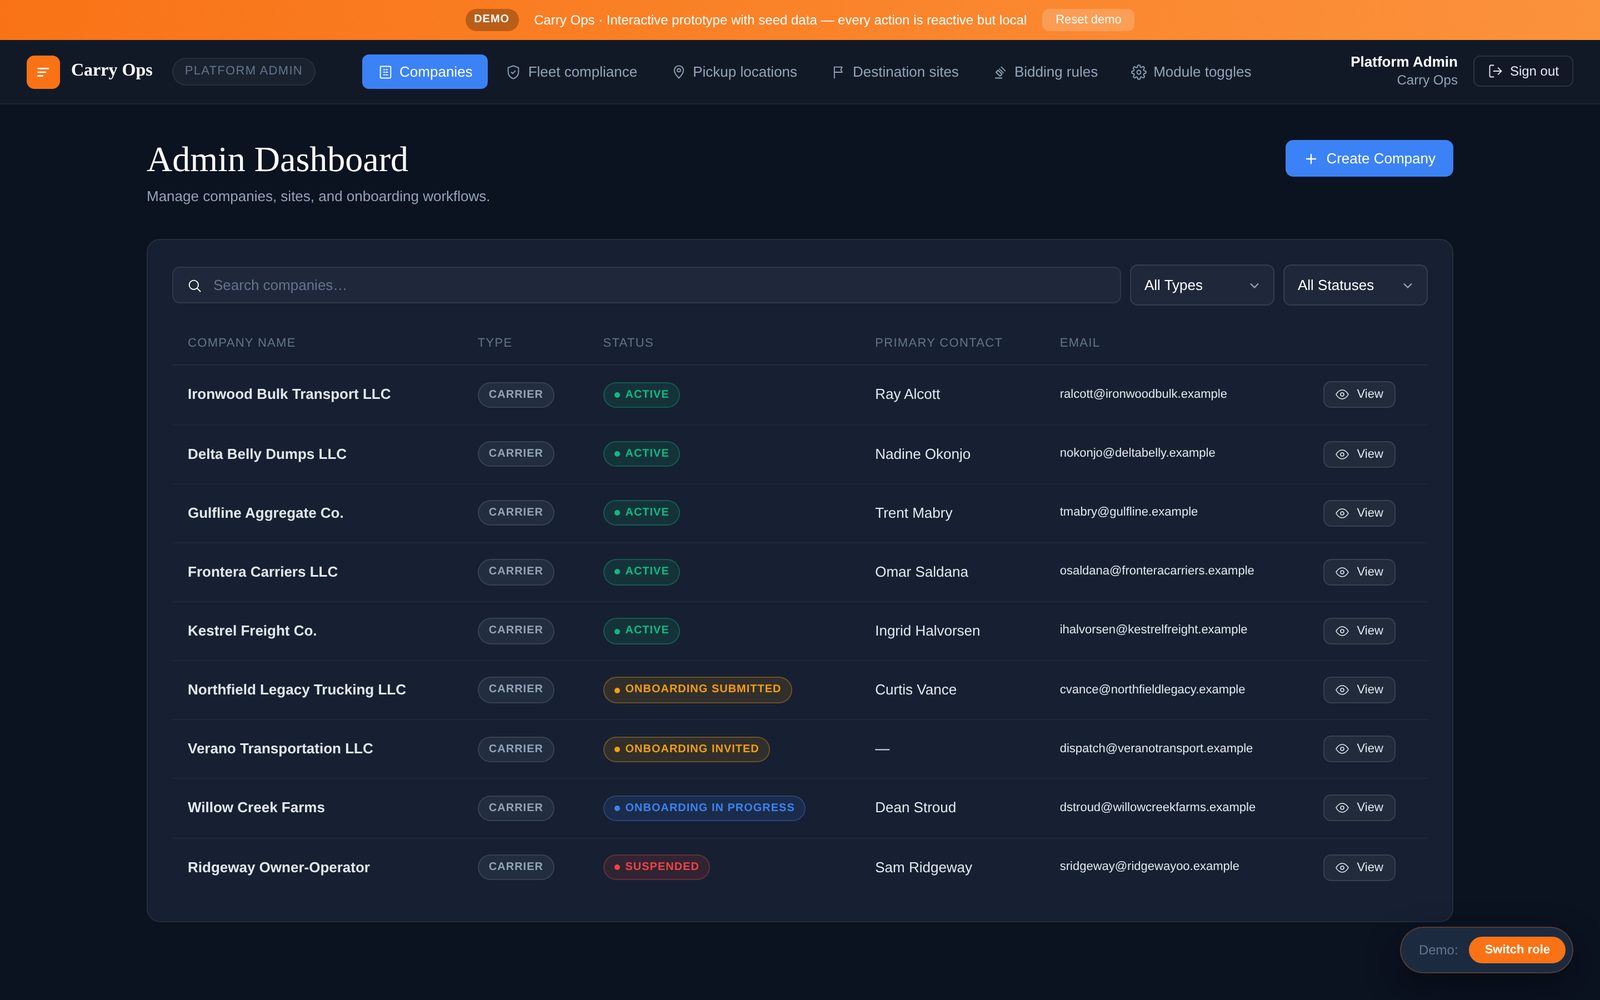View the Ridgeway Owner-Operator company
Screen dimensions: 1600x1000
(1359, 868)
